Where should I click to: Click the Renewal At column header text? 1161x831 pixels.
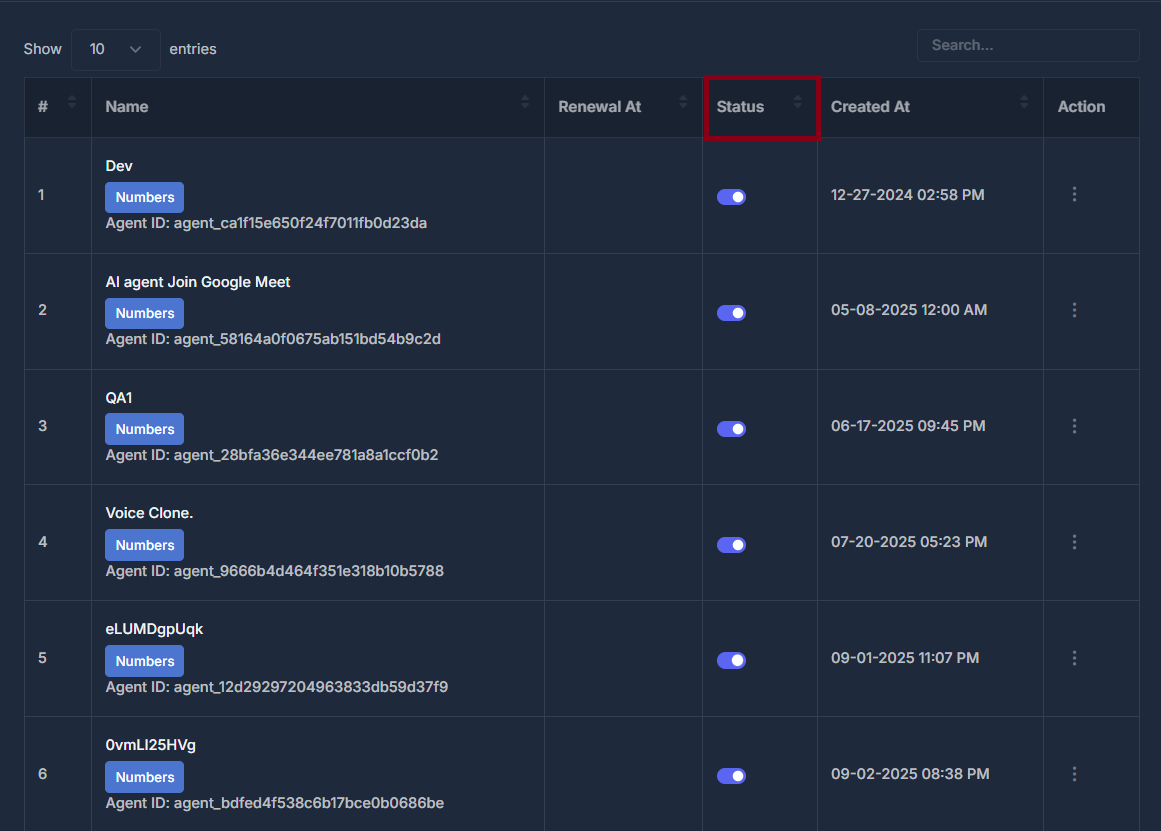(x=599, y=107)
